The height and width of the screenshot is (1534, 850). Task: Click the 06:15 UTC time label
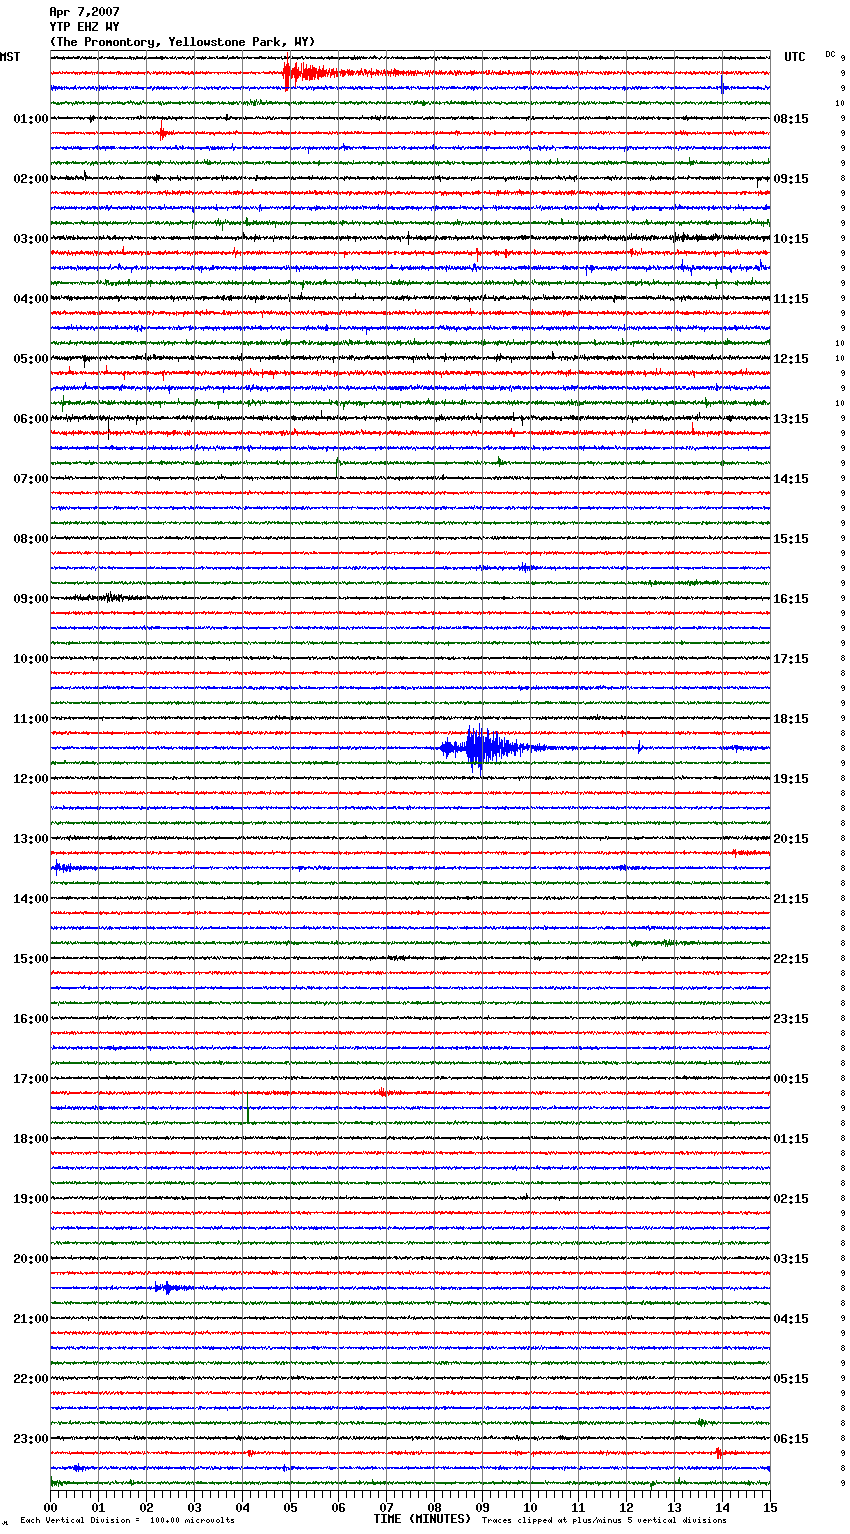click(x=791, y=1439)
